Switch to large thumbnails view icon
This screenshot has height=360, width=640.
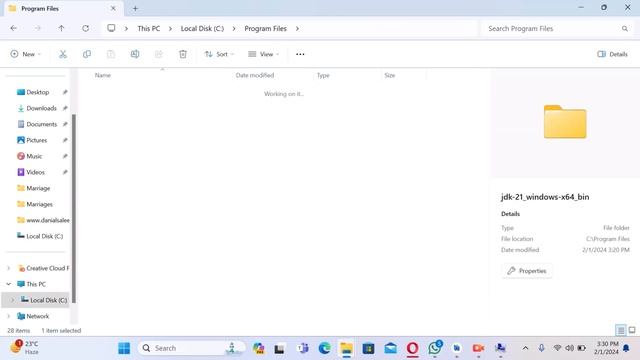tap(632, 330)
